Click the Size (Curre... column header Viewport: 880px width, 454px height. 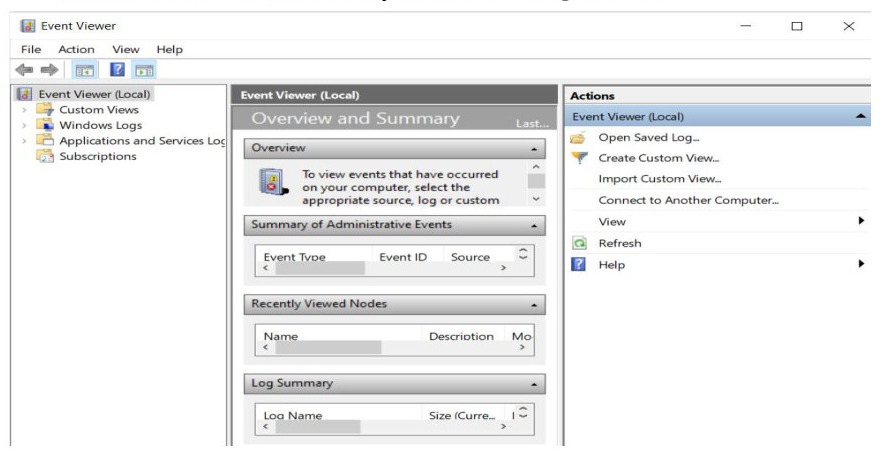[x=462, y=415]
